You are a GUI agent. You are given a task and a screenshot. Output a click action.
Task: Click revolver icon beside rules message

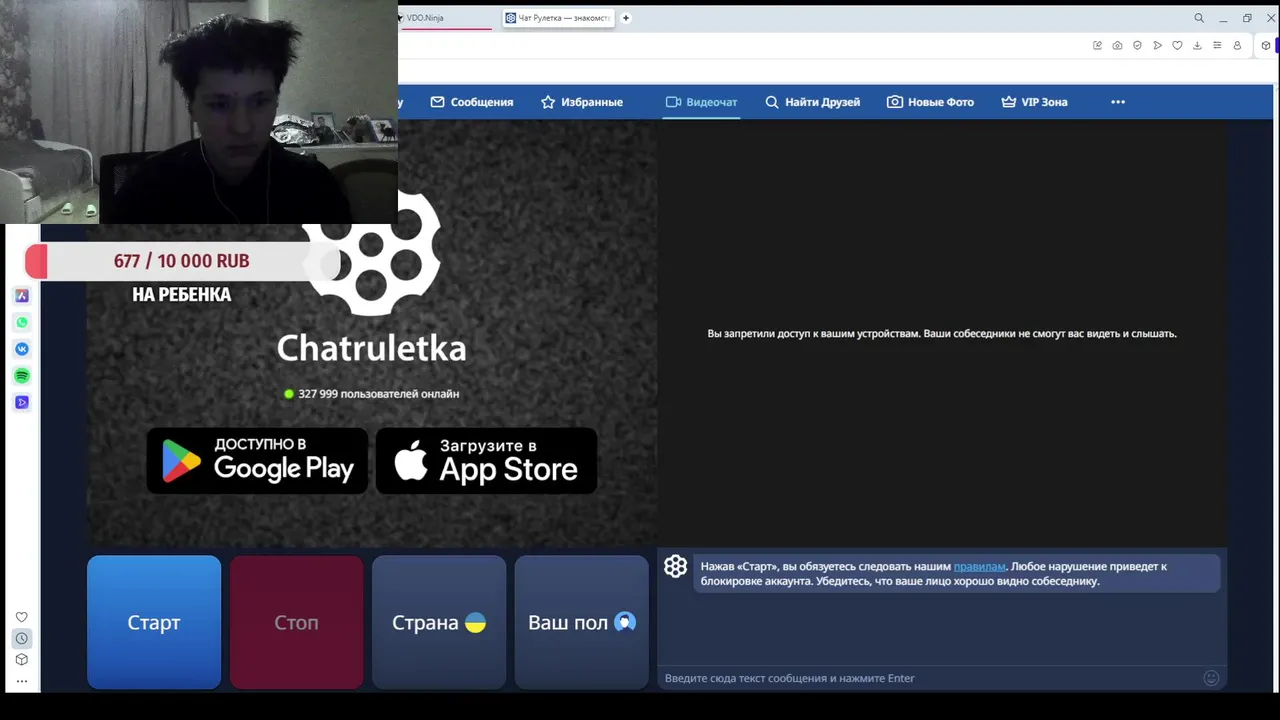[x=676, y=567]
